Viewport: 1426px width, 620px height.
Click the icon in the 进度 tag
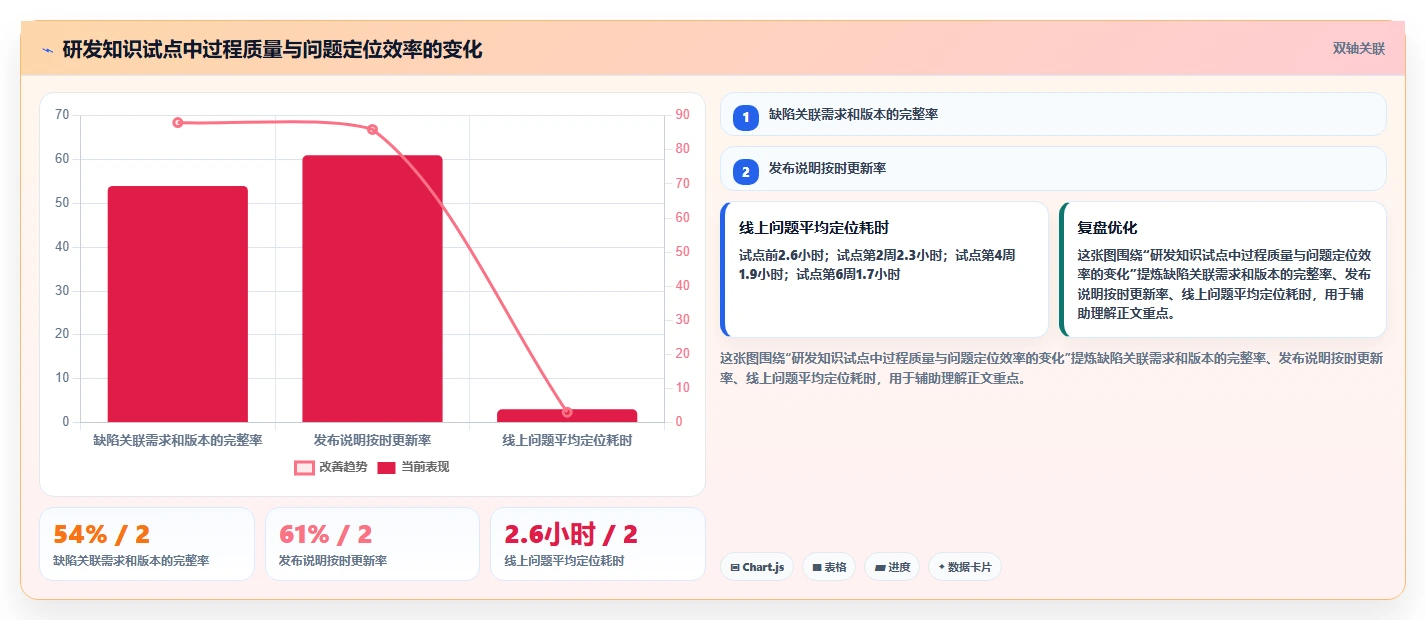[x=879, y=567]
